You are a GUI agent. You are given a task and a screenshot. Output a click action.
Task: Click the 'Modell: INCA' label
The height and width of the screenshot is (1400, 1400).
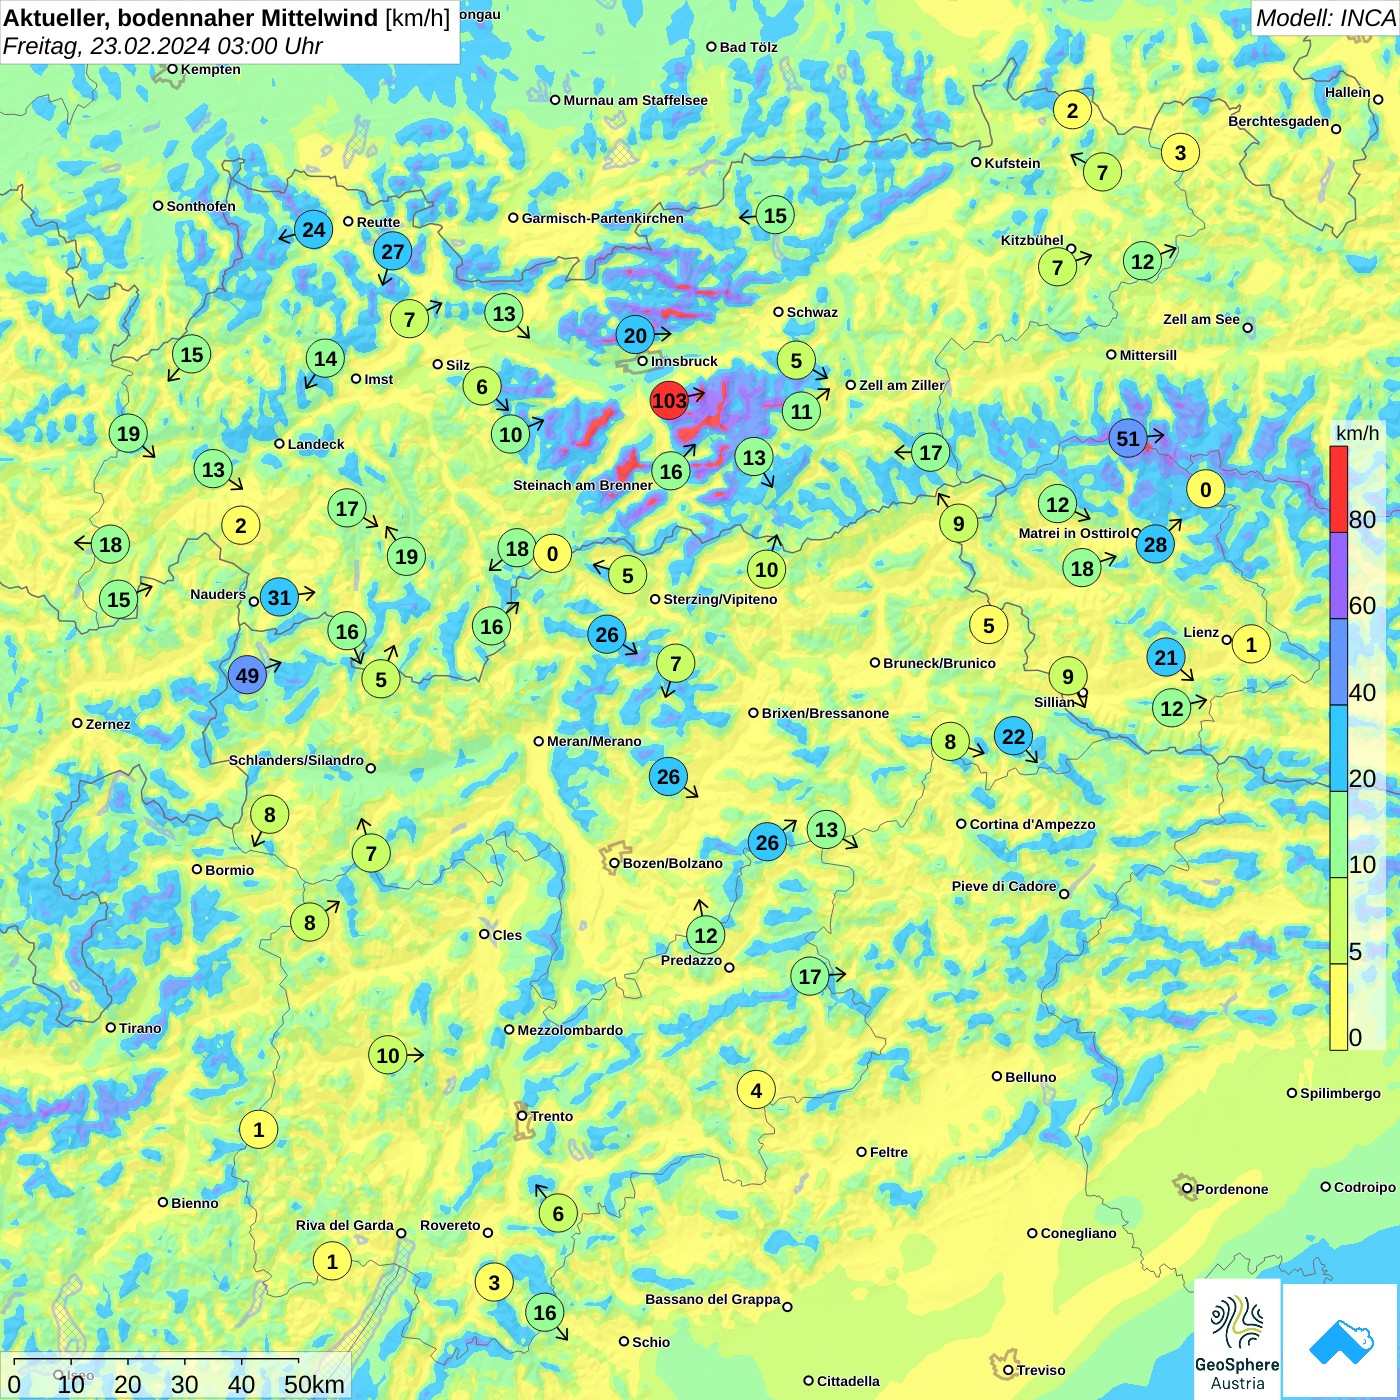[1325, 17]
